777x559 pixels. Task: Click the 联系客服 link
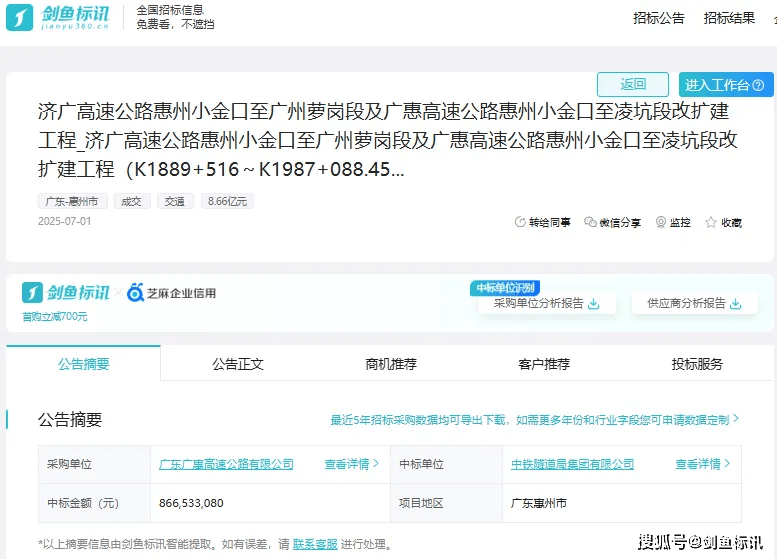coord(315,545)
